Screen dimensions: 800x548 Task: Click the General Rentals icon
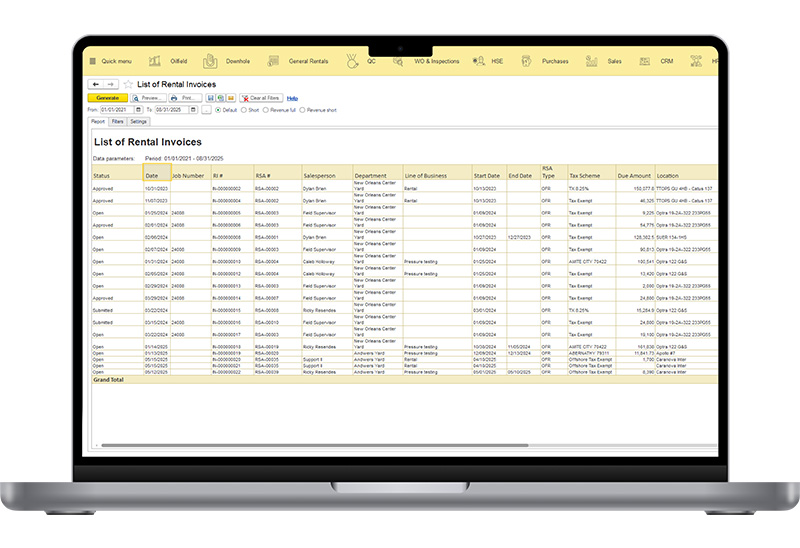pos(268,61)
